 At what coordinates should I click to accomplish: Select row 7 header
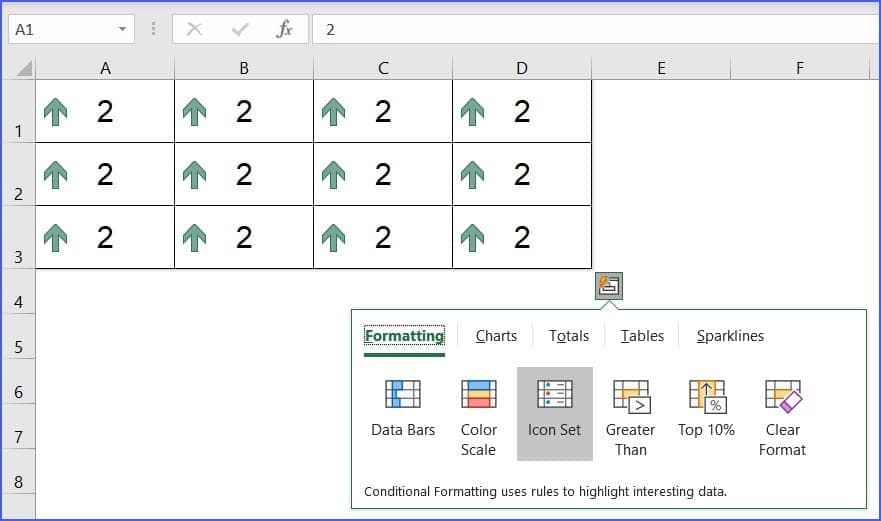[x=18, y=427]
